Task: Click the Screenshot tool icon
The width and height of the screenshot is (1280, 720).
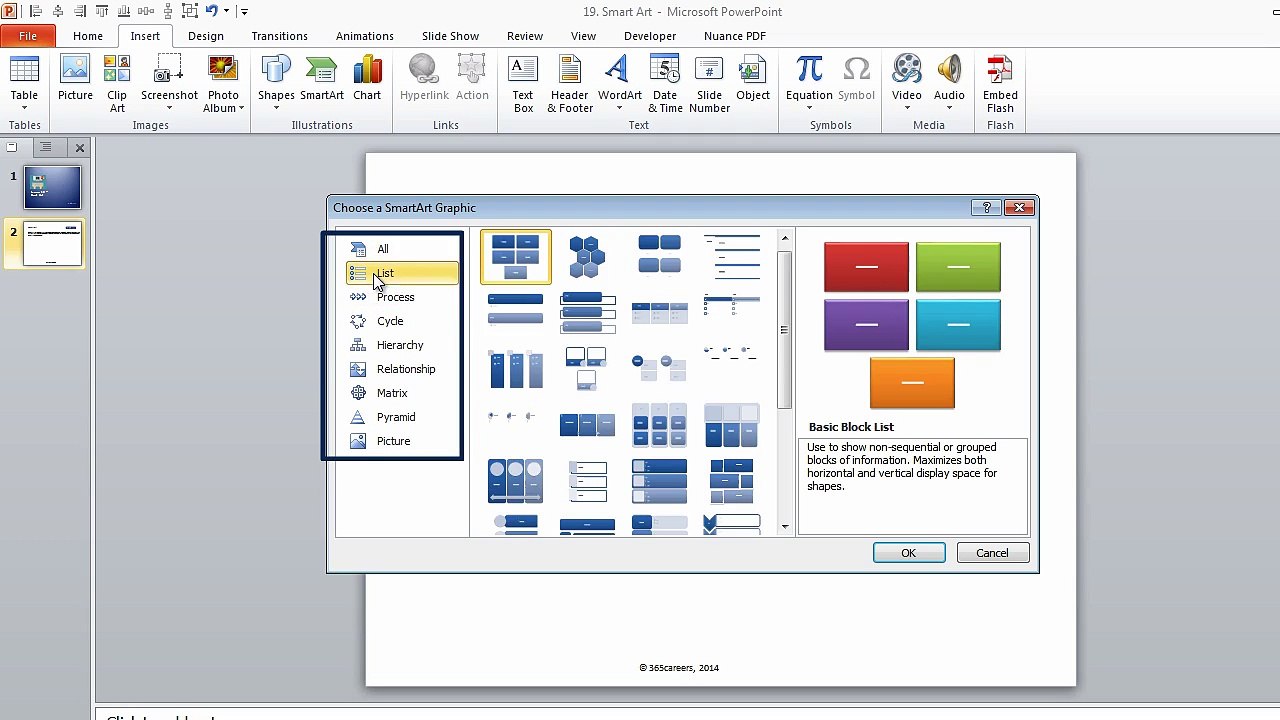Action: pyautogui.click(x=169, y=72)
